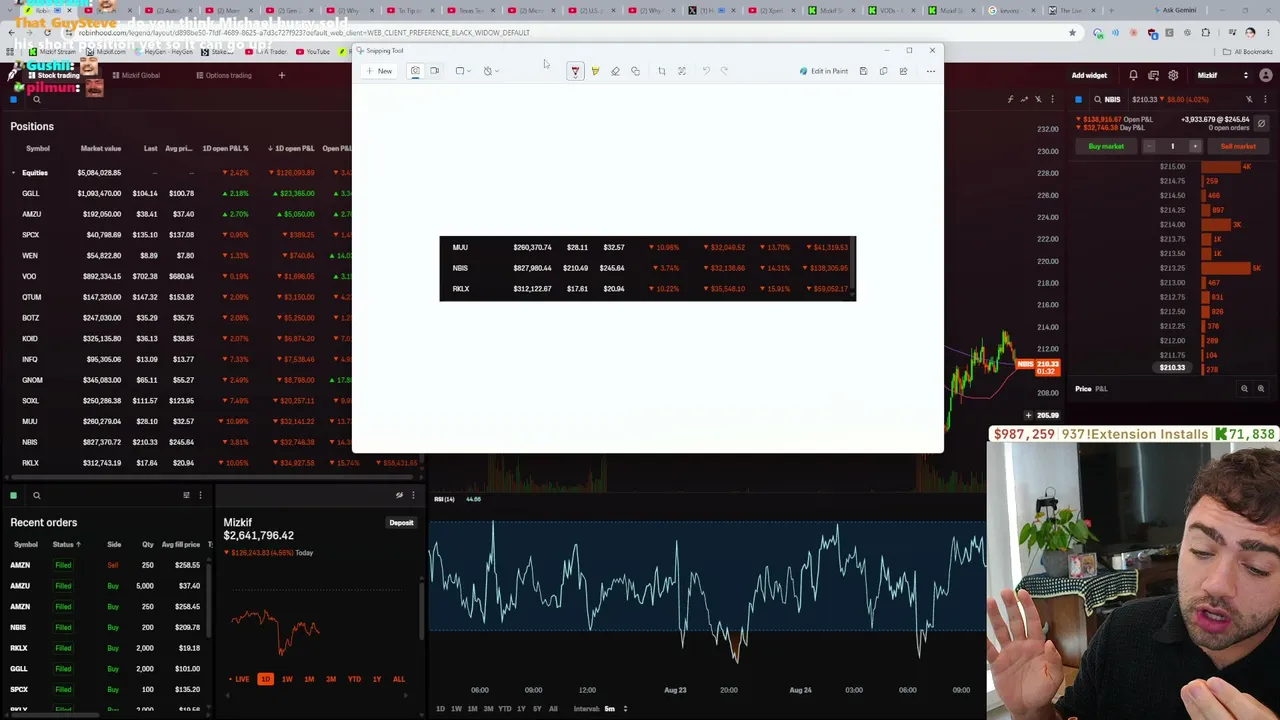This screenshot has height=720, width=1280.
Task: Toggle the slashed-circle icon beside open orders
Action: coord(1261,124)
